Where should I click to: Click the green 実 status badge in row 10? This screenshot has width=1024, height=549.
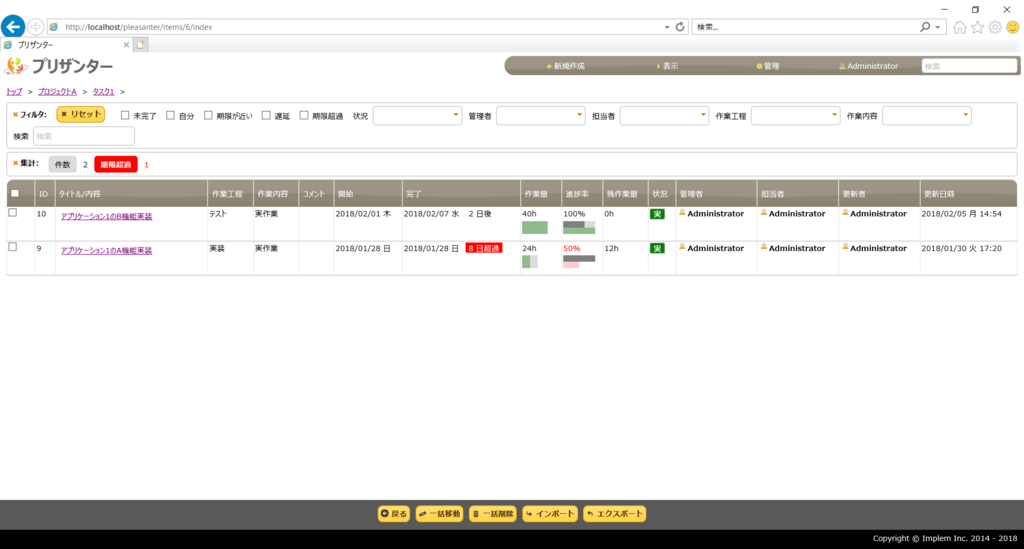(x=657, y=214)
